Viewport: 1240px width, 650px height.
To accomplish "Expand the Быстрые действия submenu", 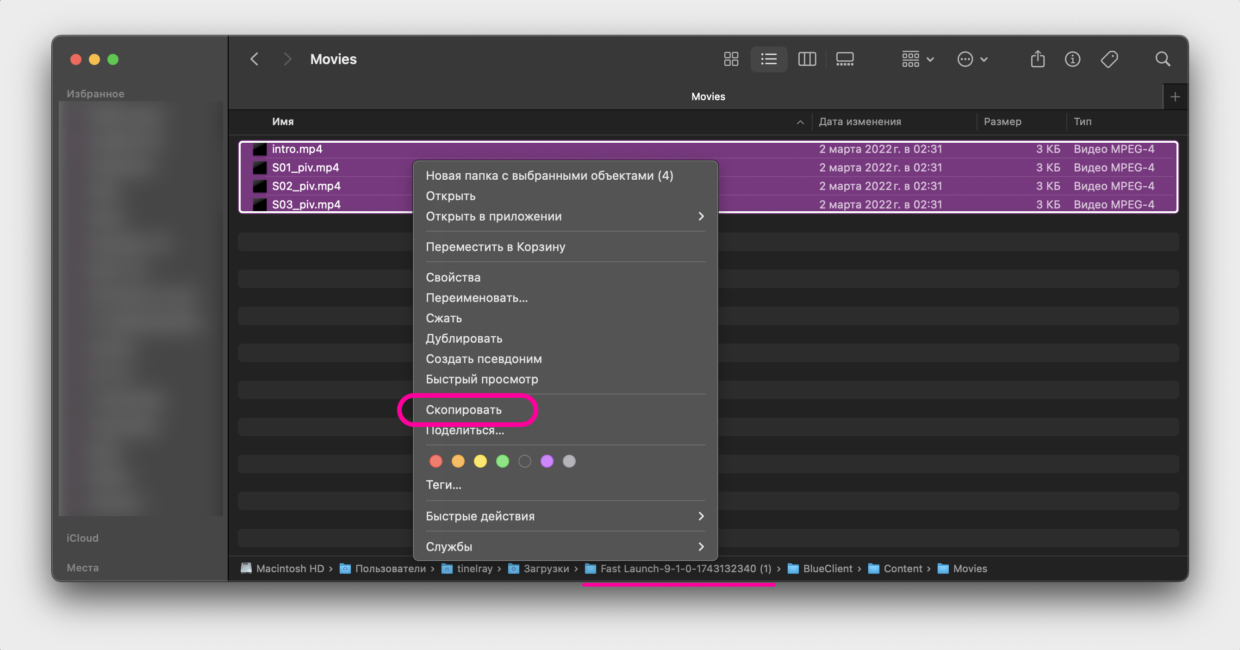I will point(565,516).
